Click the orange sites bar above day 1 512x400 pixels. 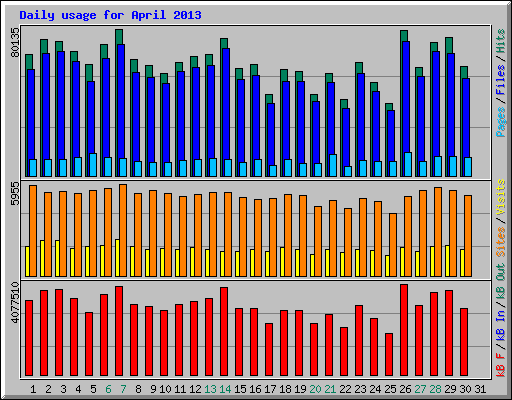[x=33, y=231]
